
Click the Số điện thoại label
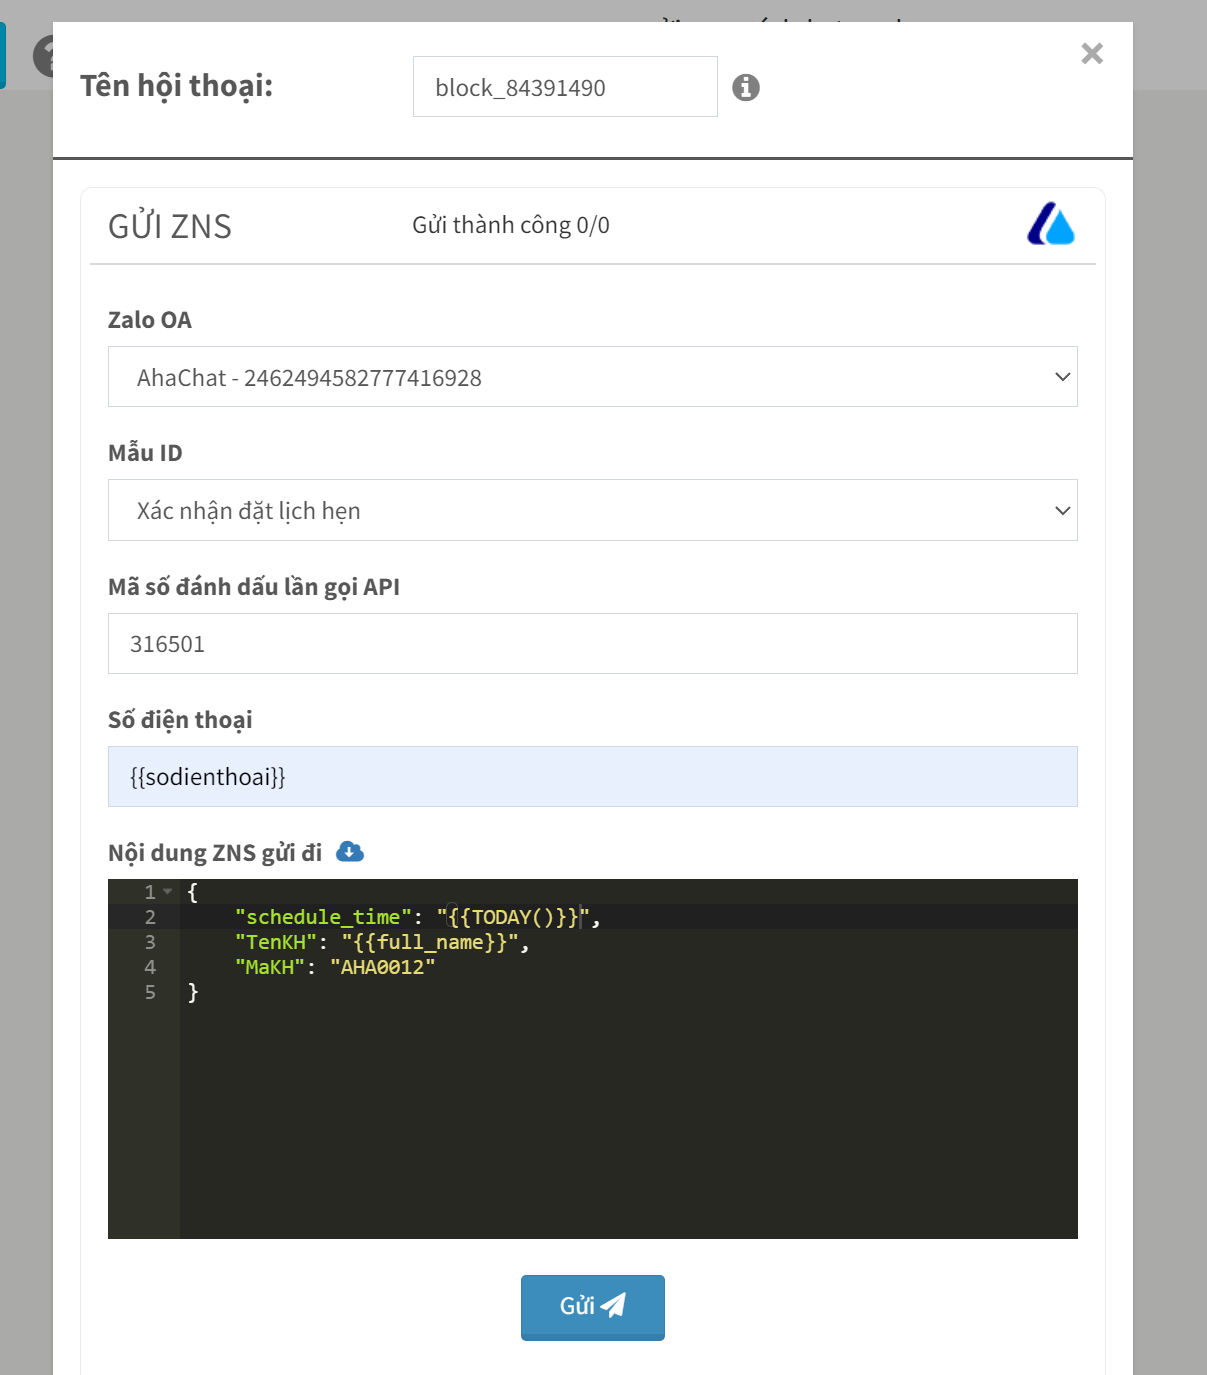[180, 720]
